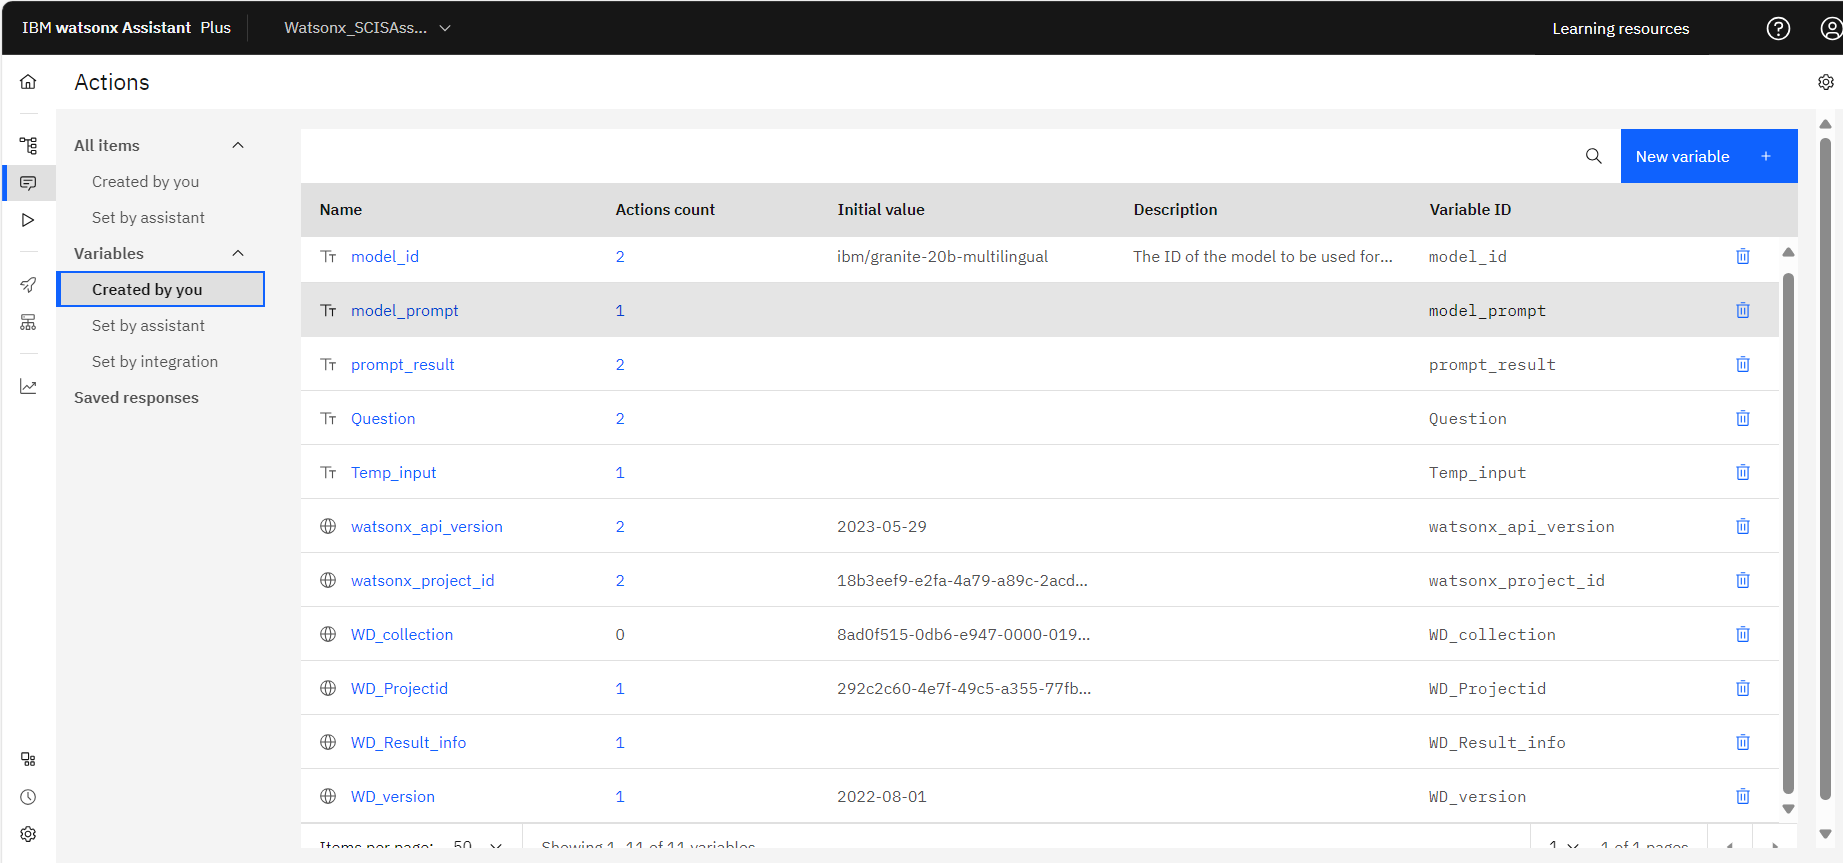
Task: Open the user profile icon
Action: coord(1831,28)
